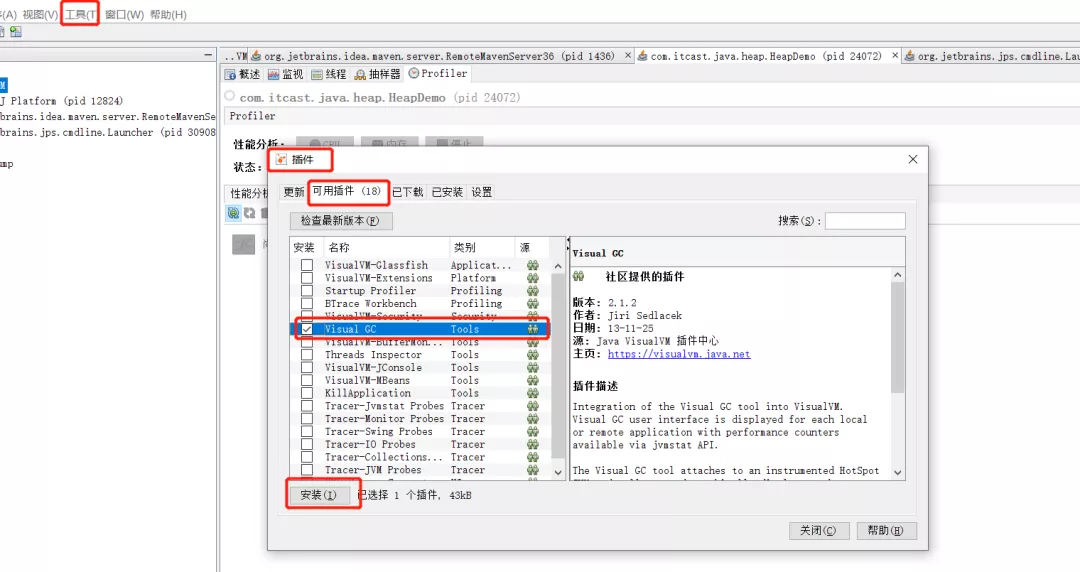Switch to the 更新 tab in plugins dialog

click(293, 192)
